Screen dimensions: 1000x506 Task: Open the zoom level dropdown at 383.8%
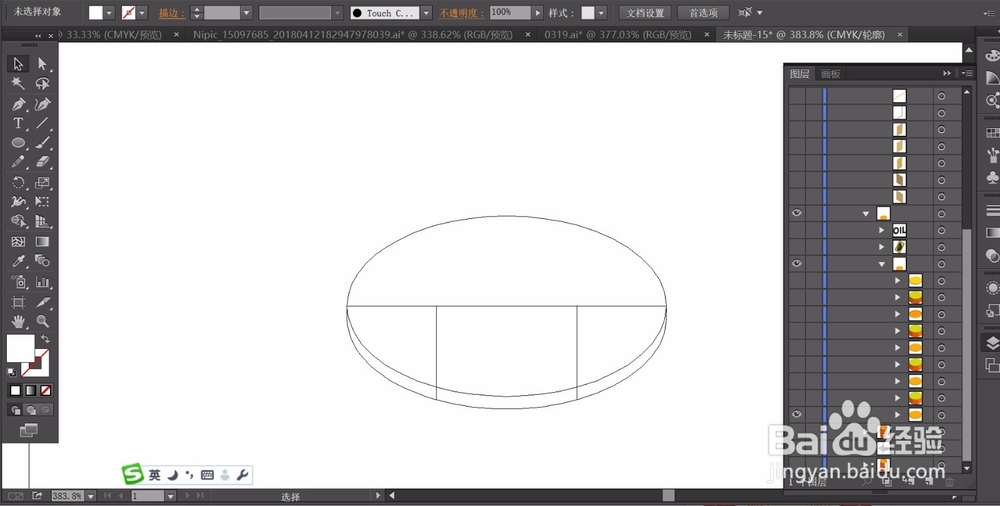(91, 496)
